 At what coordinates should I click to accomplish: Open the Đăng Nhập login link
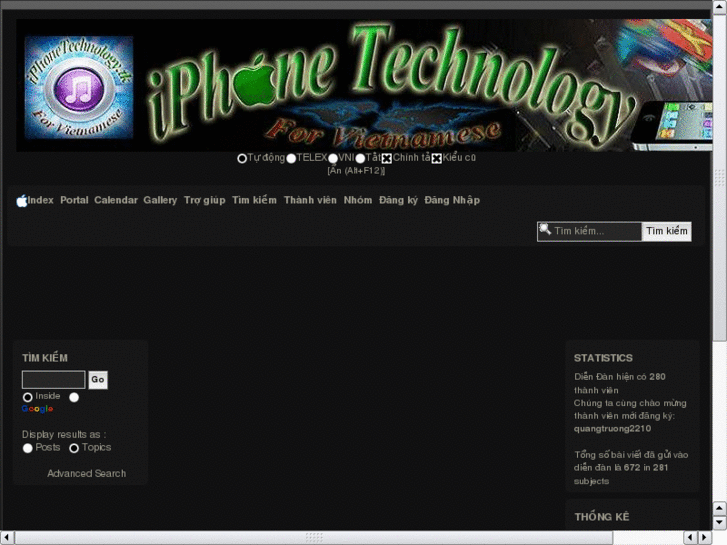pyautogui.click(x=452, y=200)
